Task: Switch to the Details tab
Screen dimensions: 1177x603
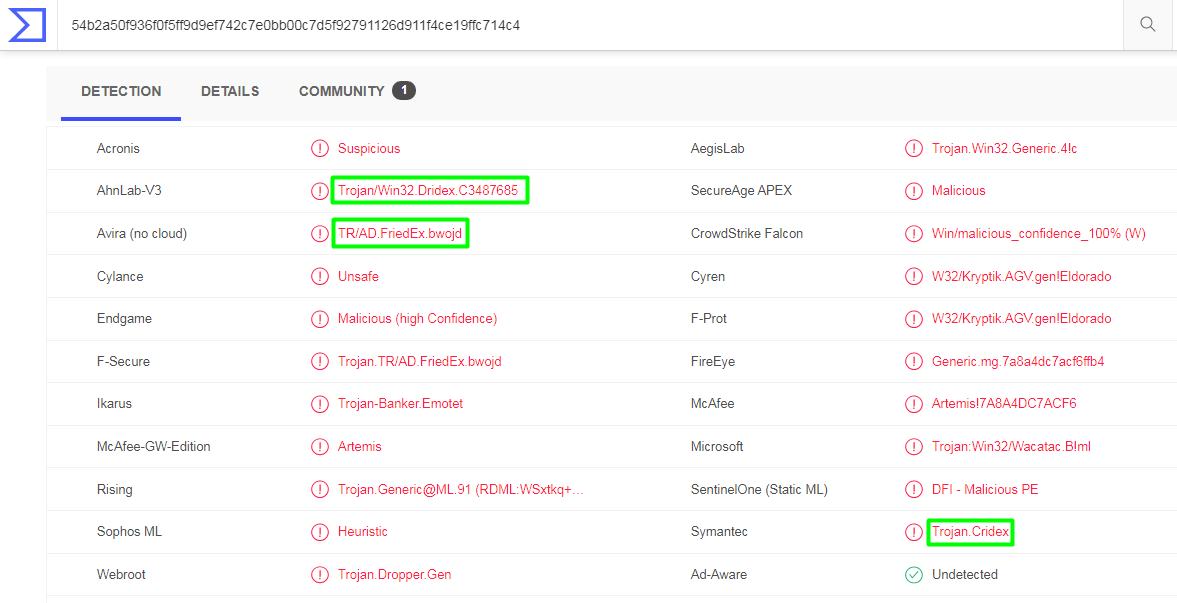Action: pyautogui.click(x=230, y=91)
